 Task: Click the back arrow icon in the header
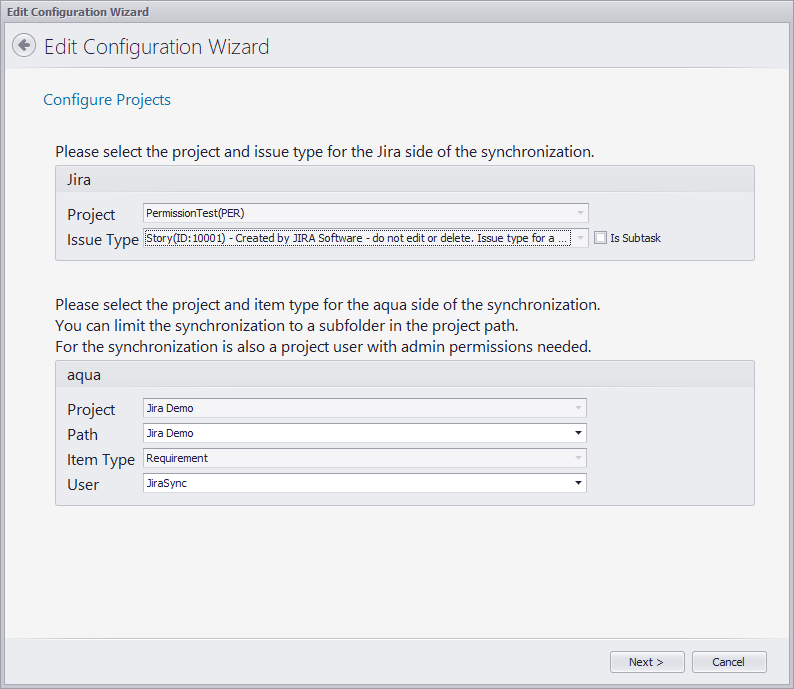[24, 46]
